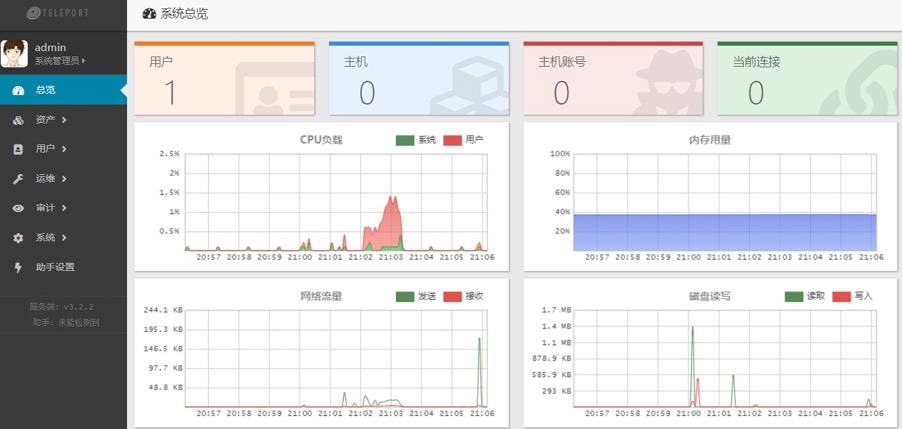Open the 用户 count card
Screen dimensions: 902x429
click(224, 78)
